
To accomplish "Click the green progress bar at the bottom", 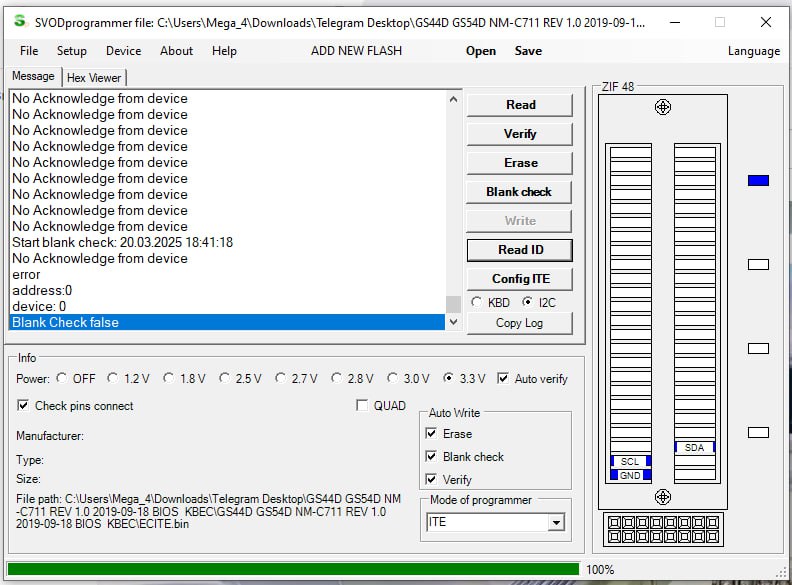I will pyautogui.click(x=292, y=569).
